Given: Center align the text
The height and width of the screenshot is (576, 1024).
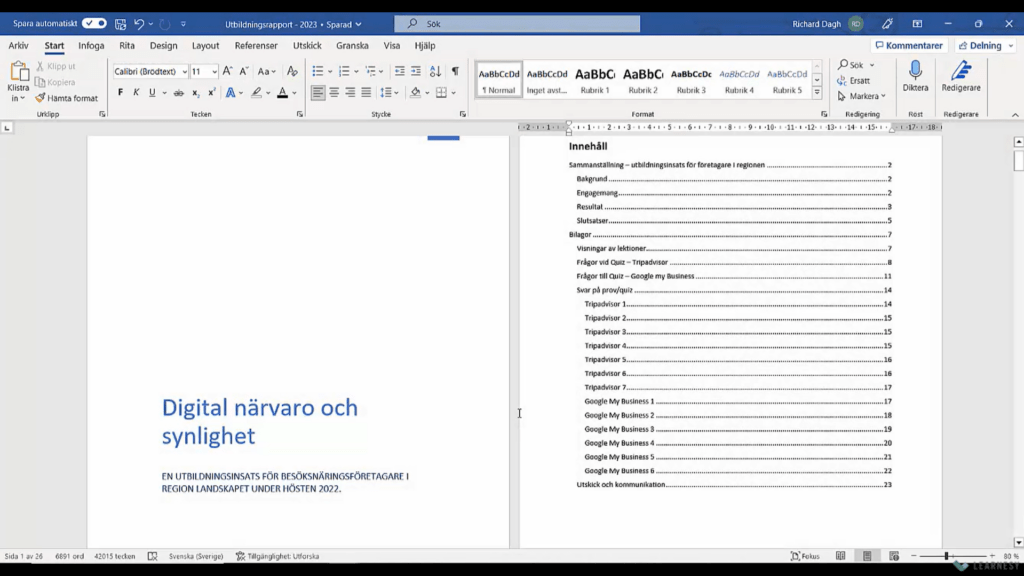Looking at the screenshot, I should coord(334,93).
